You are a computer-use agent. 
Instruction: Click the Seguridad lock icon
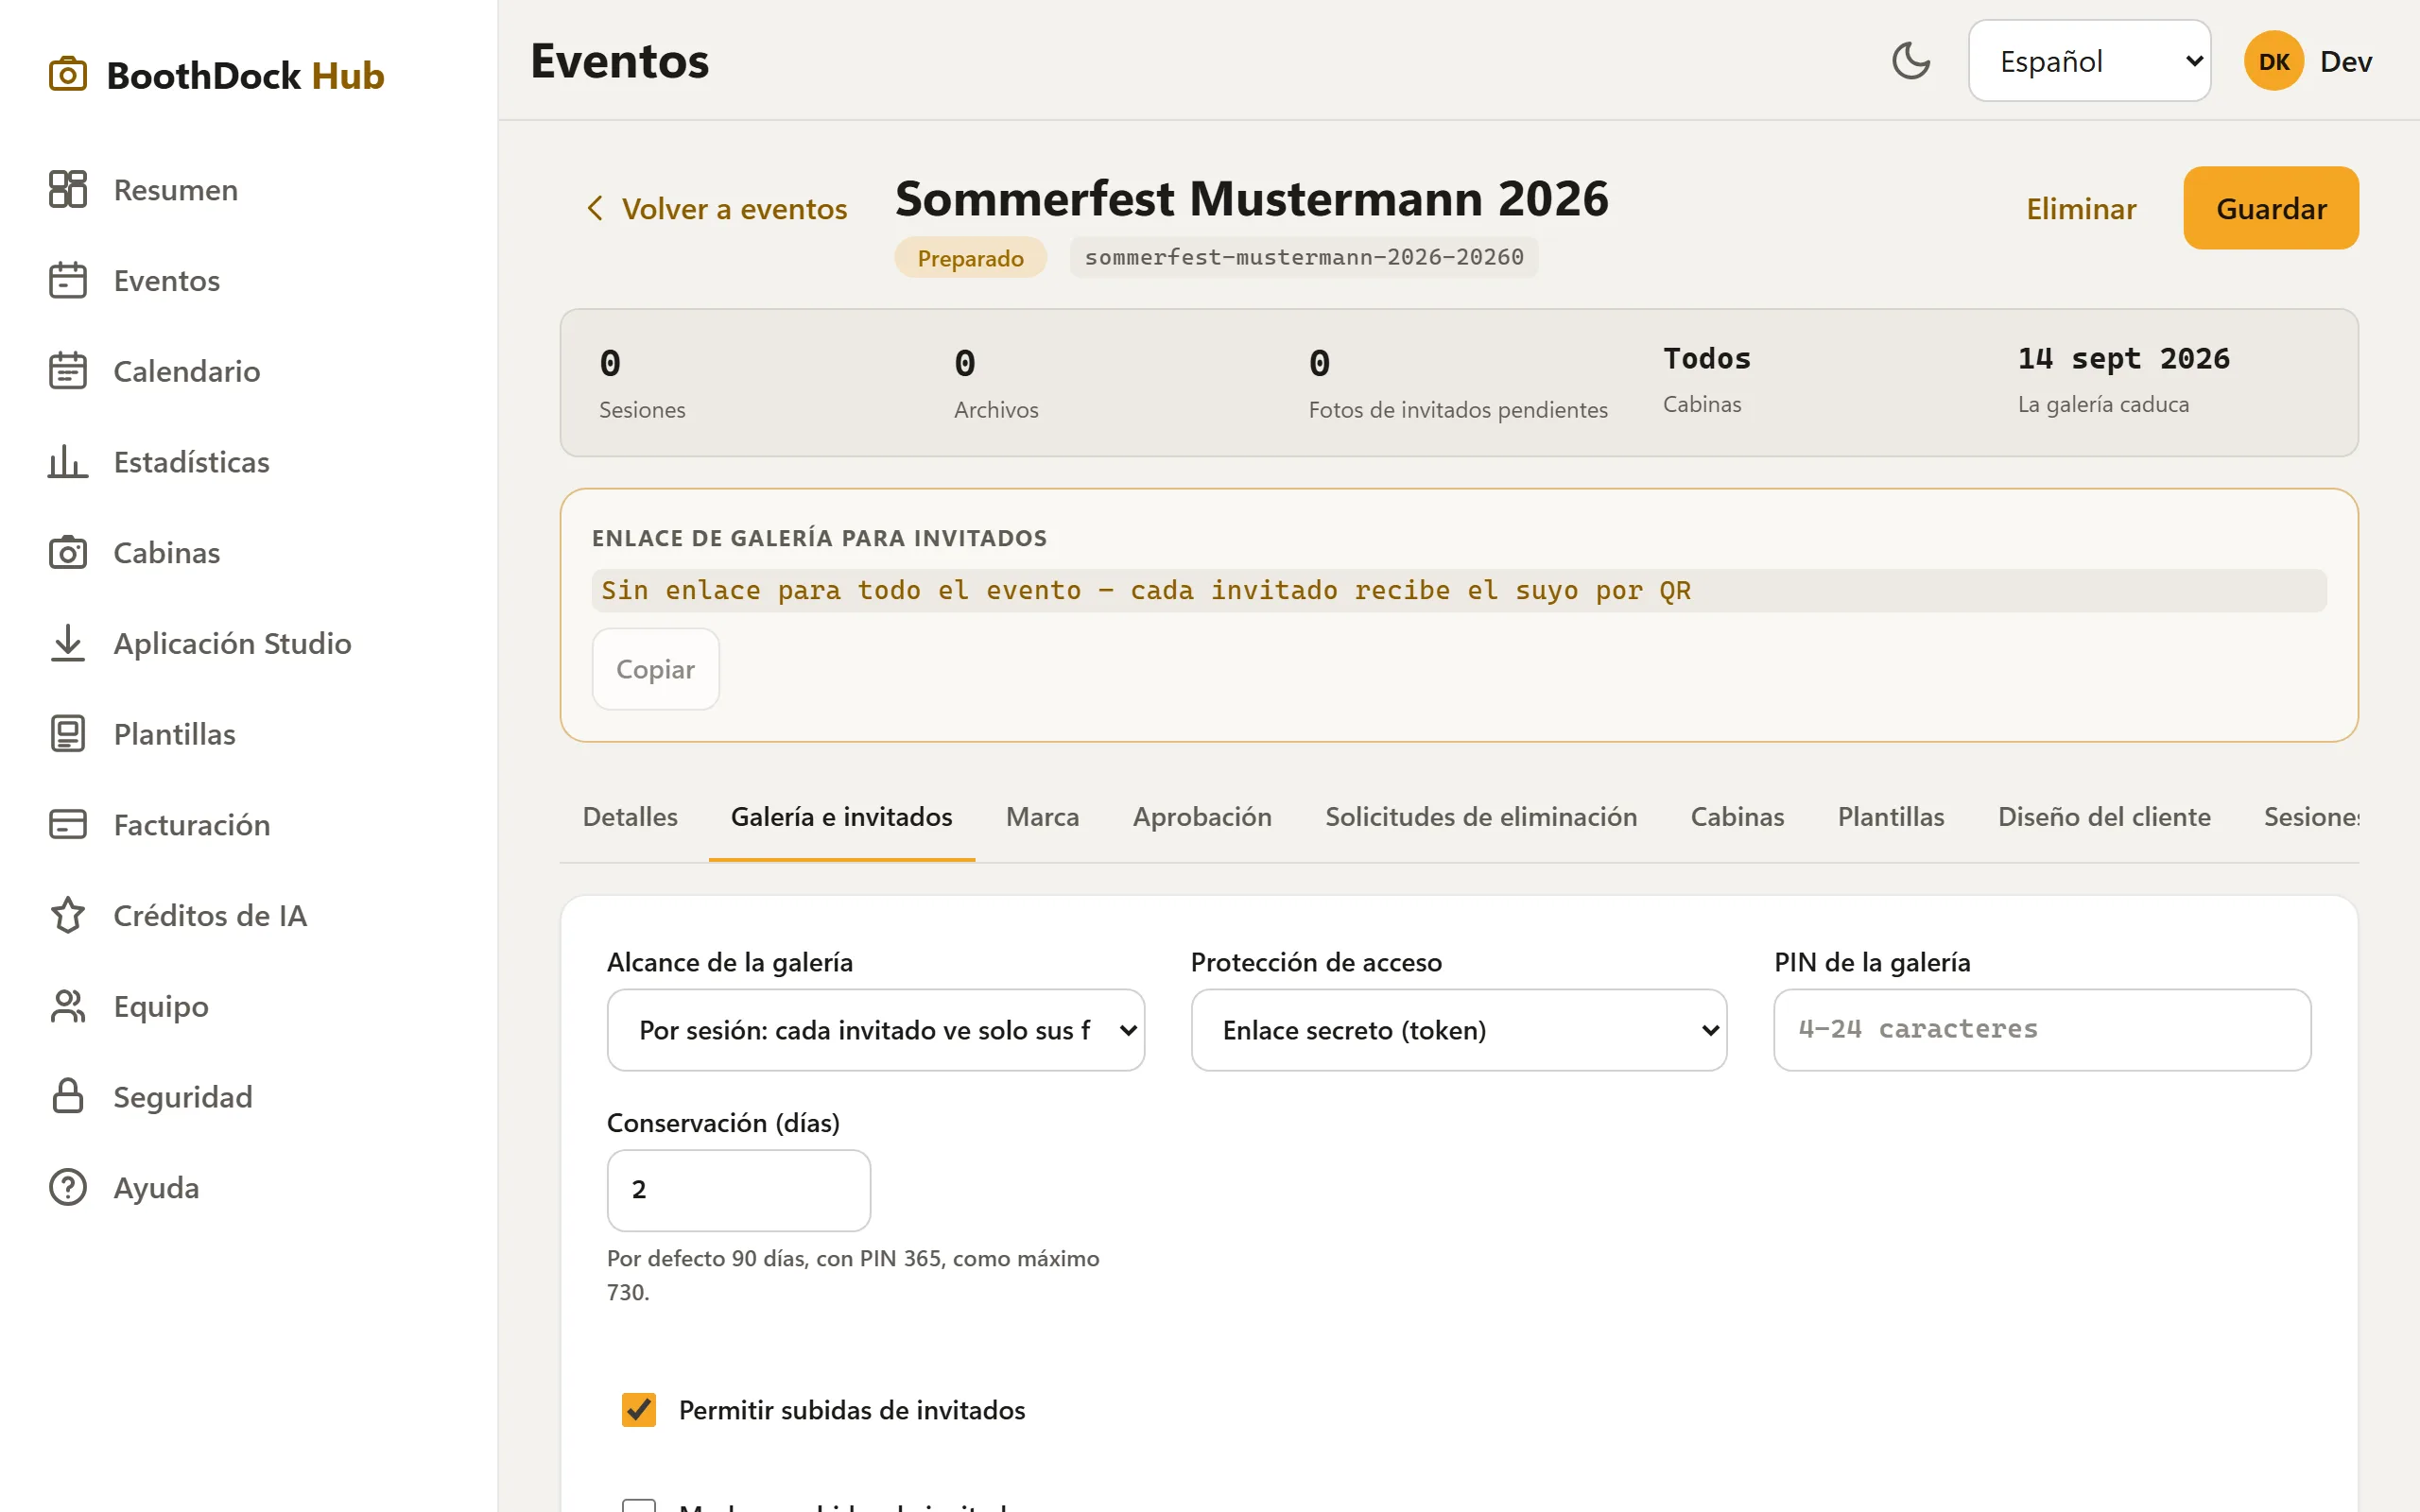[68, 1096]
